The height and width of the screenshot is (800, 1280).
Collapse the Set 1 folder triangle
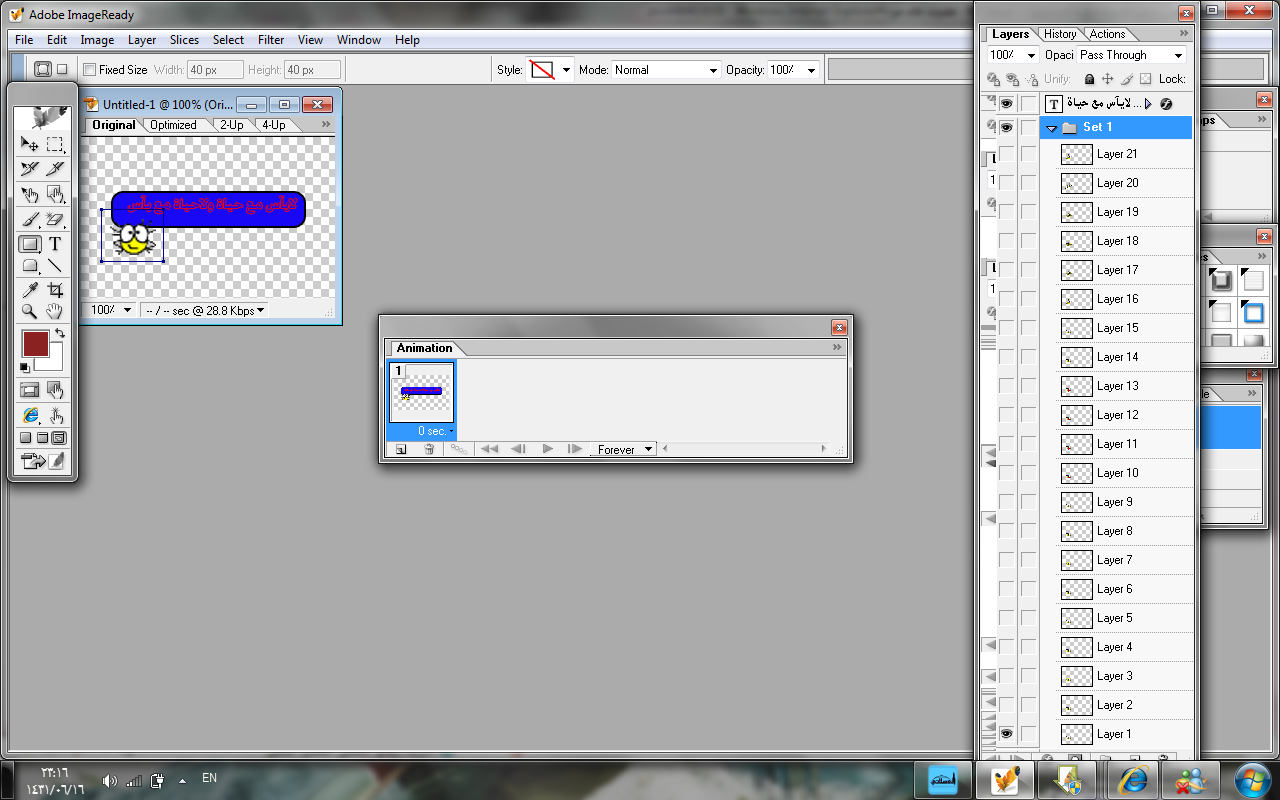tap(1052, 128)
